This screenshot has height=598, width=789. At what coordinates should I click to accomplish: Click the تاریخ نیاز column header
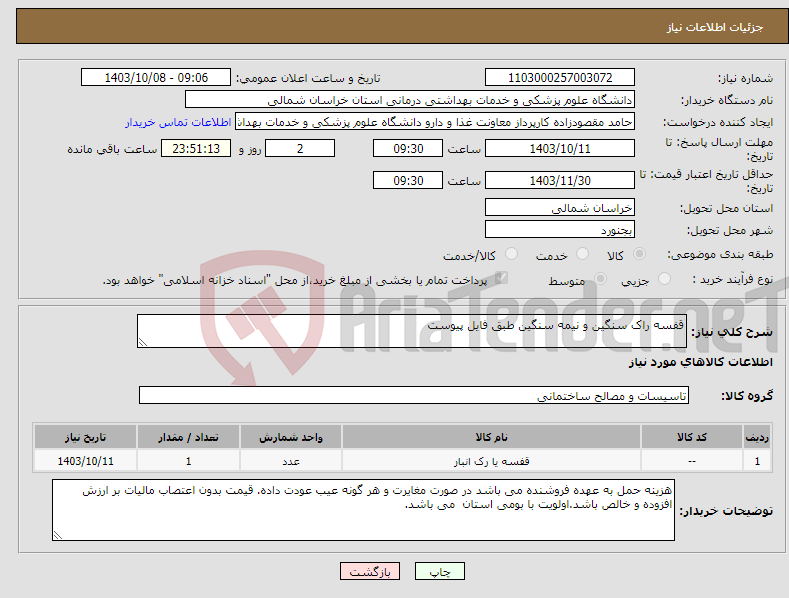point(86,437)
